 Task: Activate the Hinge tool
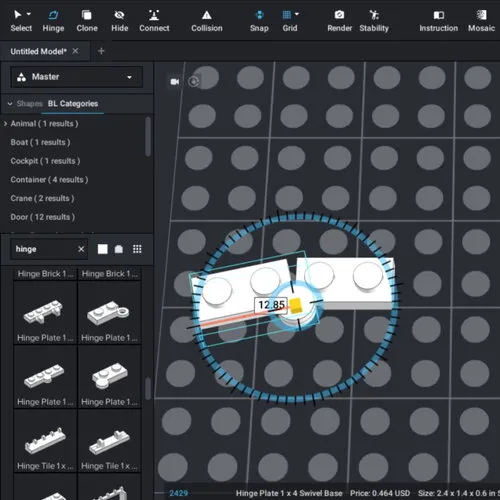click(53, 21)
